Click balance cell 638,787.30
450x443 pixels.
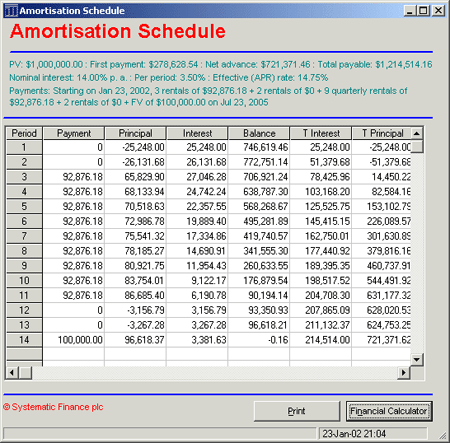click(x=259, y=192)
